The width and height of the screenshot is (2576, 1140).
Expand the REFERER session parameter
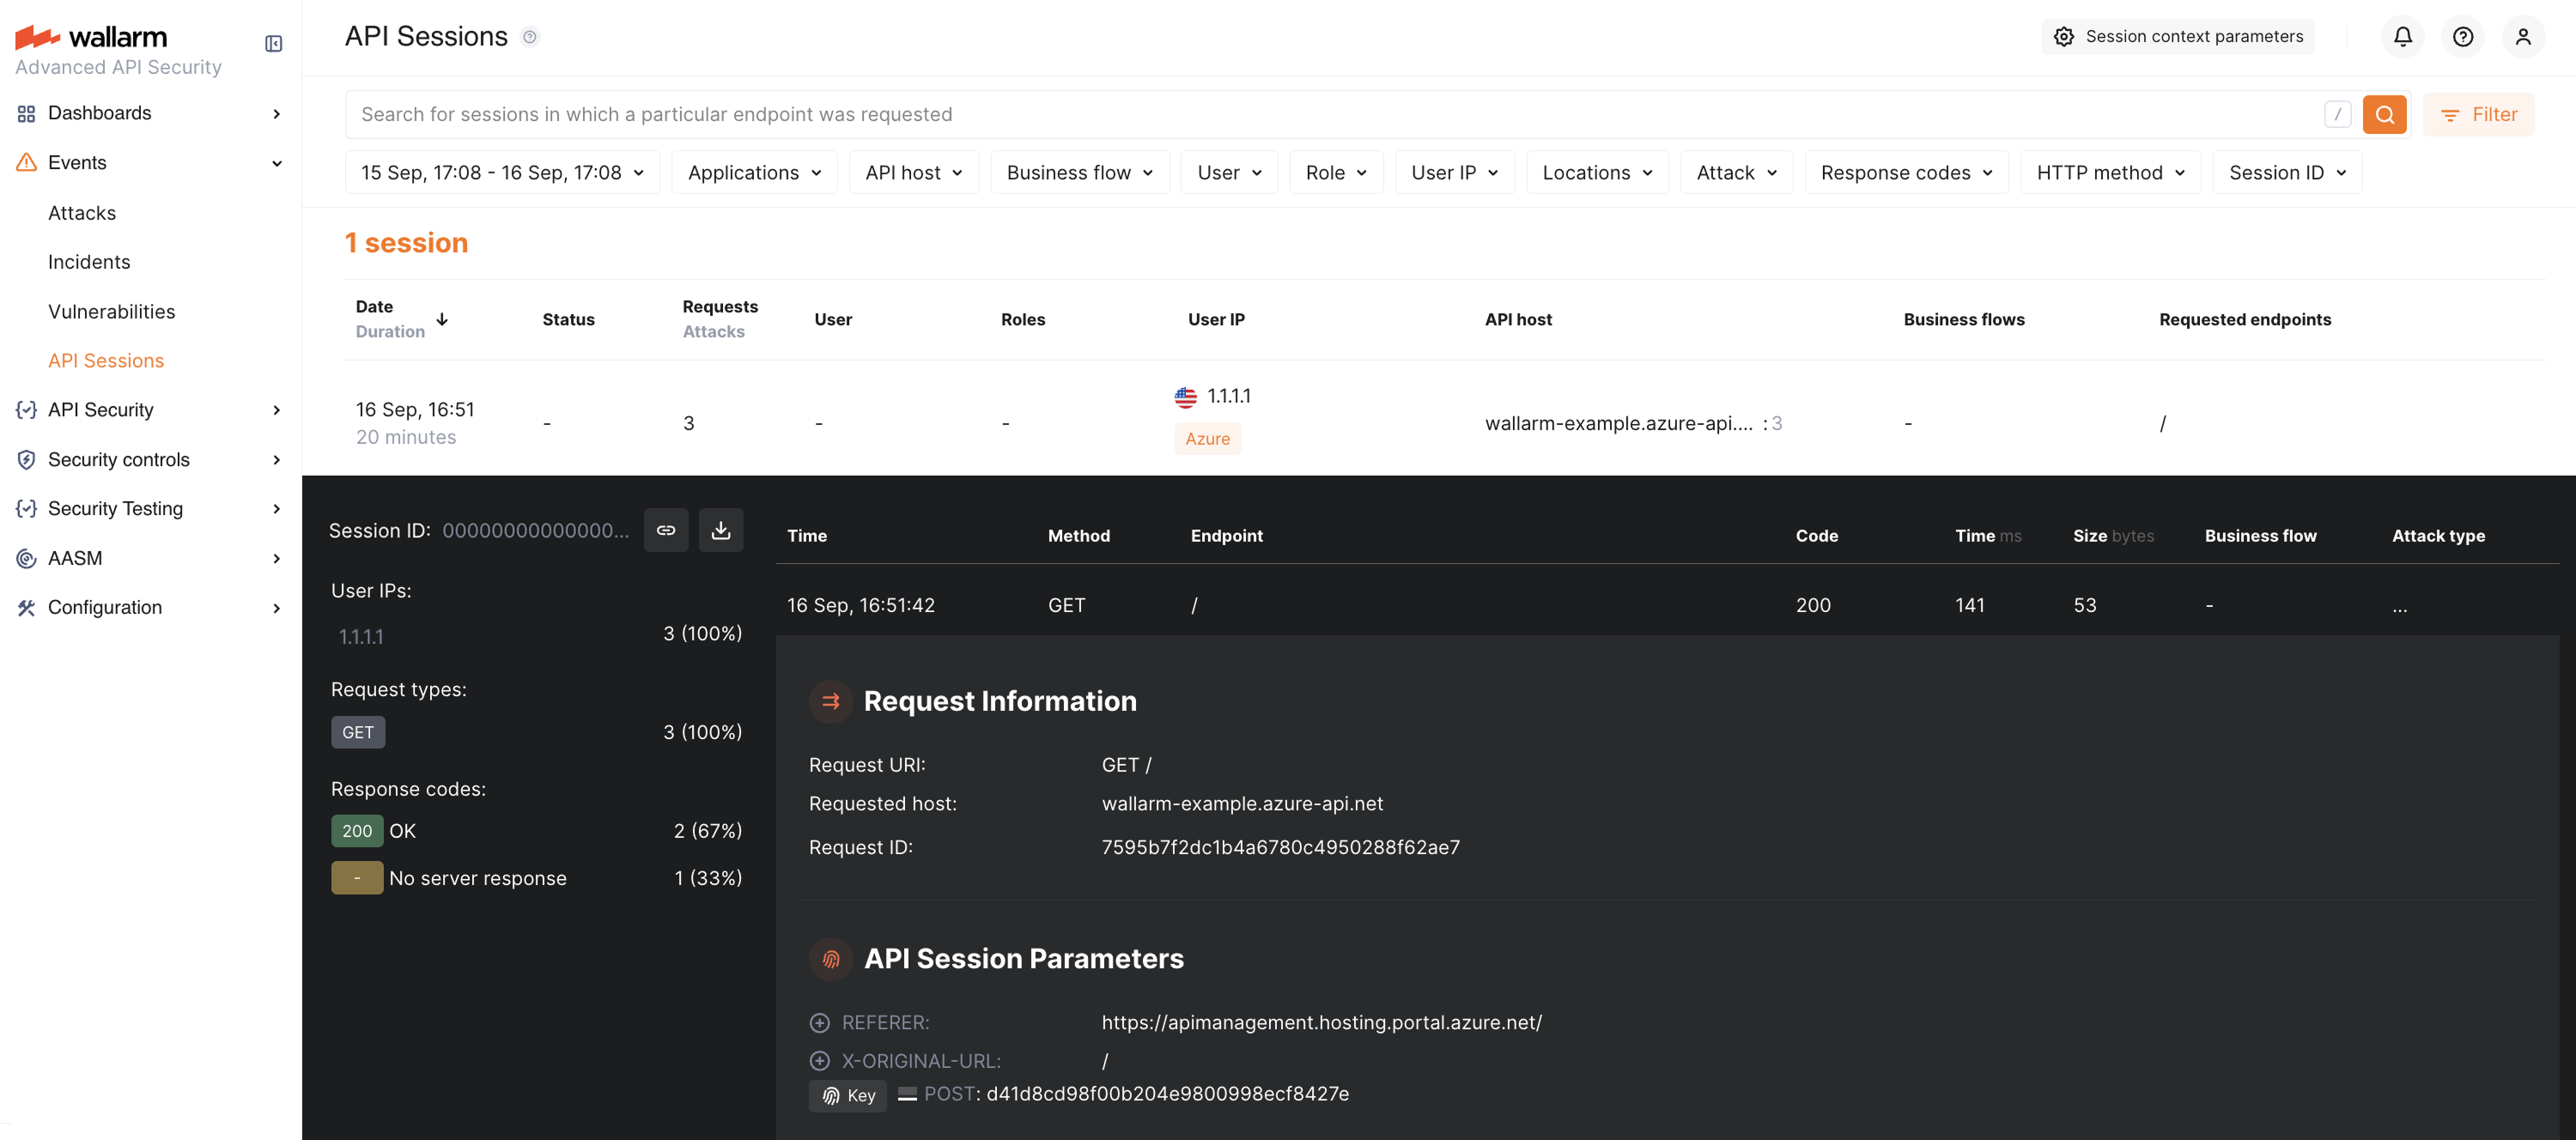820,1022
